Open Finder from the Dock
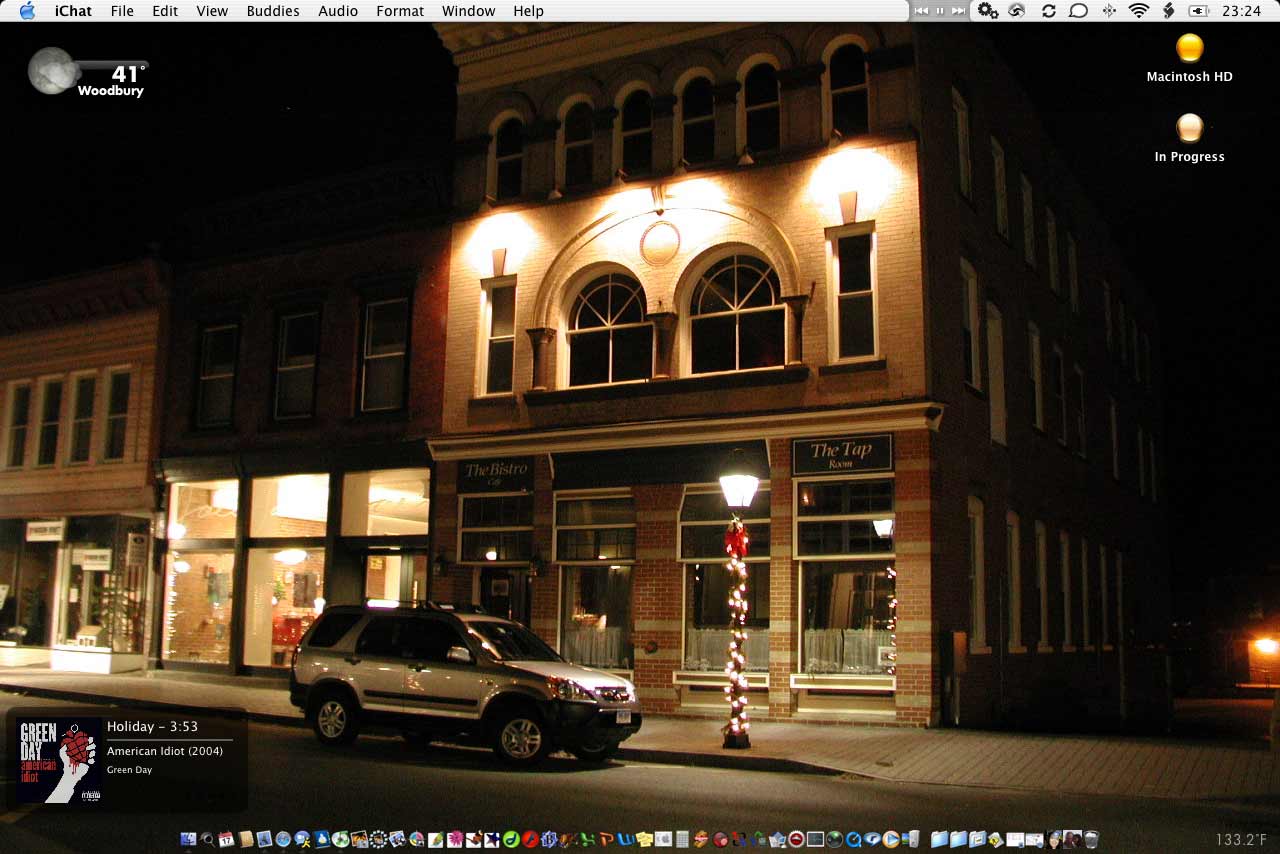The width and height of the screenshot is (1280, 854). (x=188, y=839)
